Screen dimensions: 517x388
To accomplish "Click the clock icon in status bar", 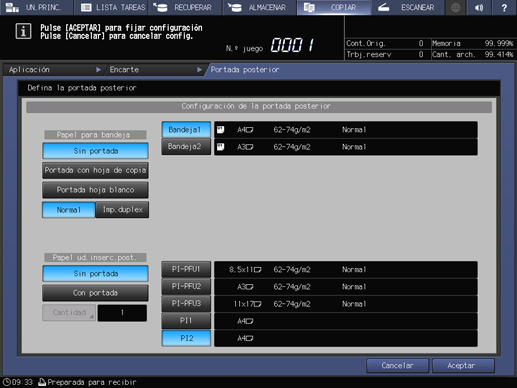I will tap(7, 382).
